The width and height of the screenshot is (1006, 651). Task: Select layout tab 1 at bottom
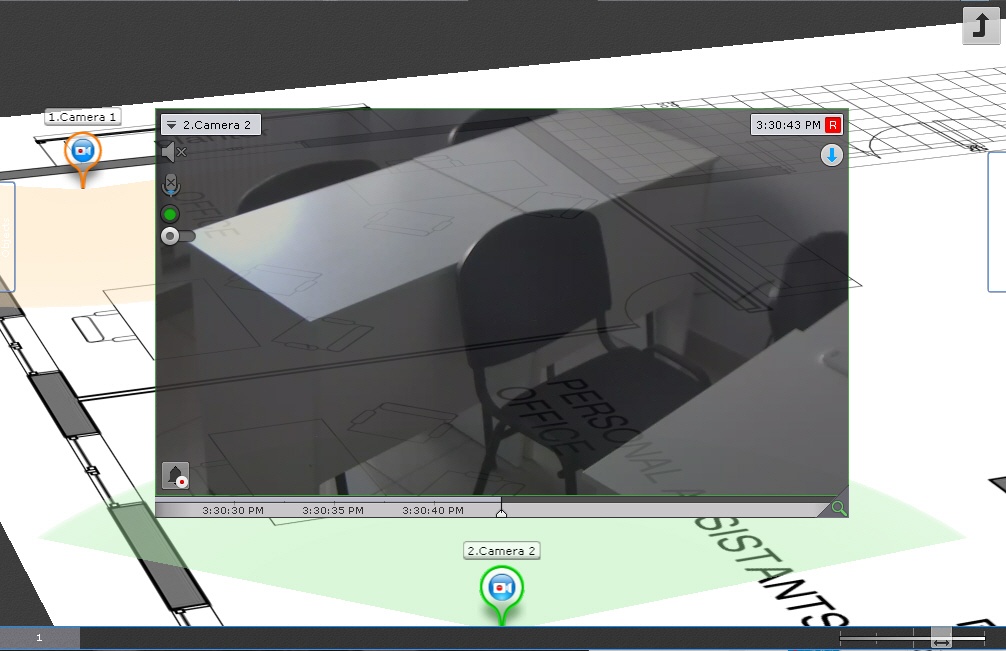[39, 638]
